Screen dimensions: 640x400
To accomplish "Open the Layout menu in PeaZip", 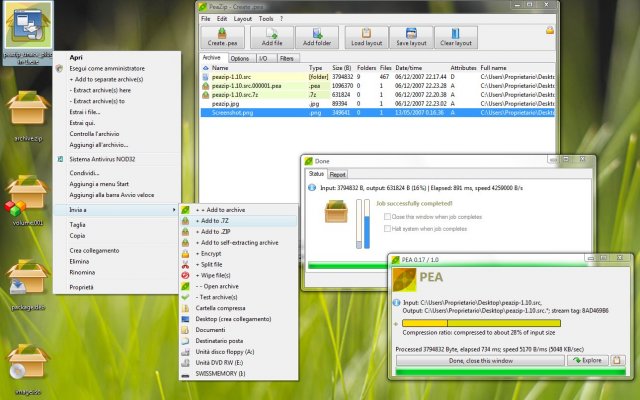I will click(x=243, y=19).
